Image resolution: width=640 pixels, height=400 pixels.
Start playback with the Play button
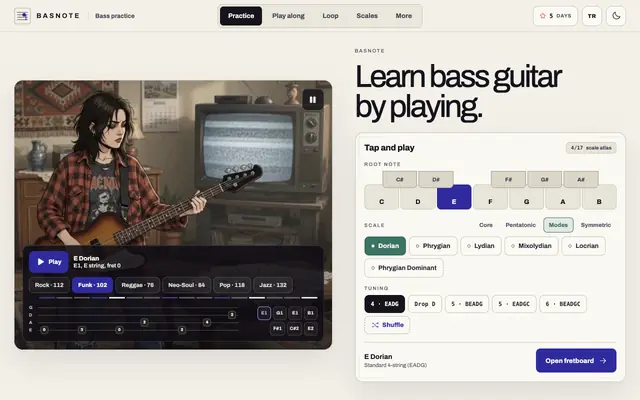tap(49, 262)
